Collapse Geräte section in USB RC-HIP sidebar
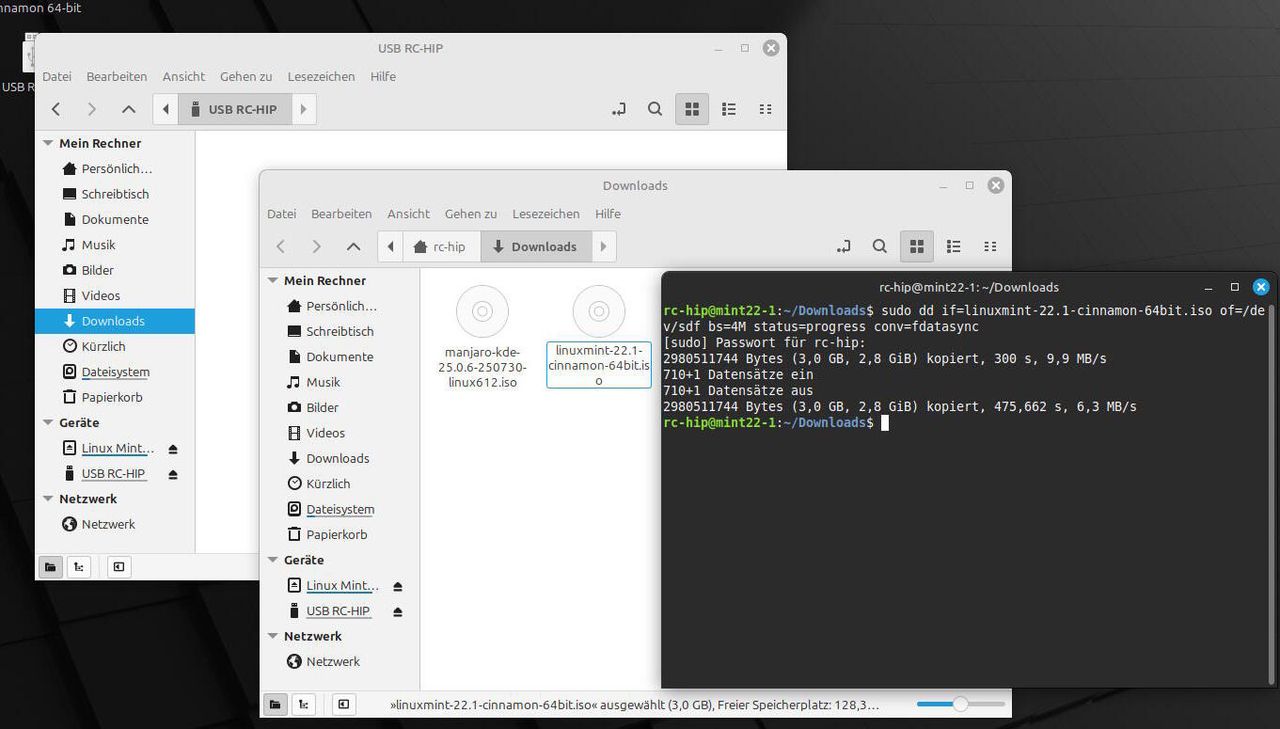This screenshot has width=1280, height=729. tap(48, 422)
